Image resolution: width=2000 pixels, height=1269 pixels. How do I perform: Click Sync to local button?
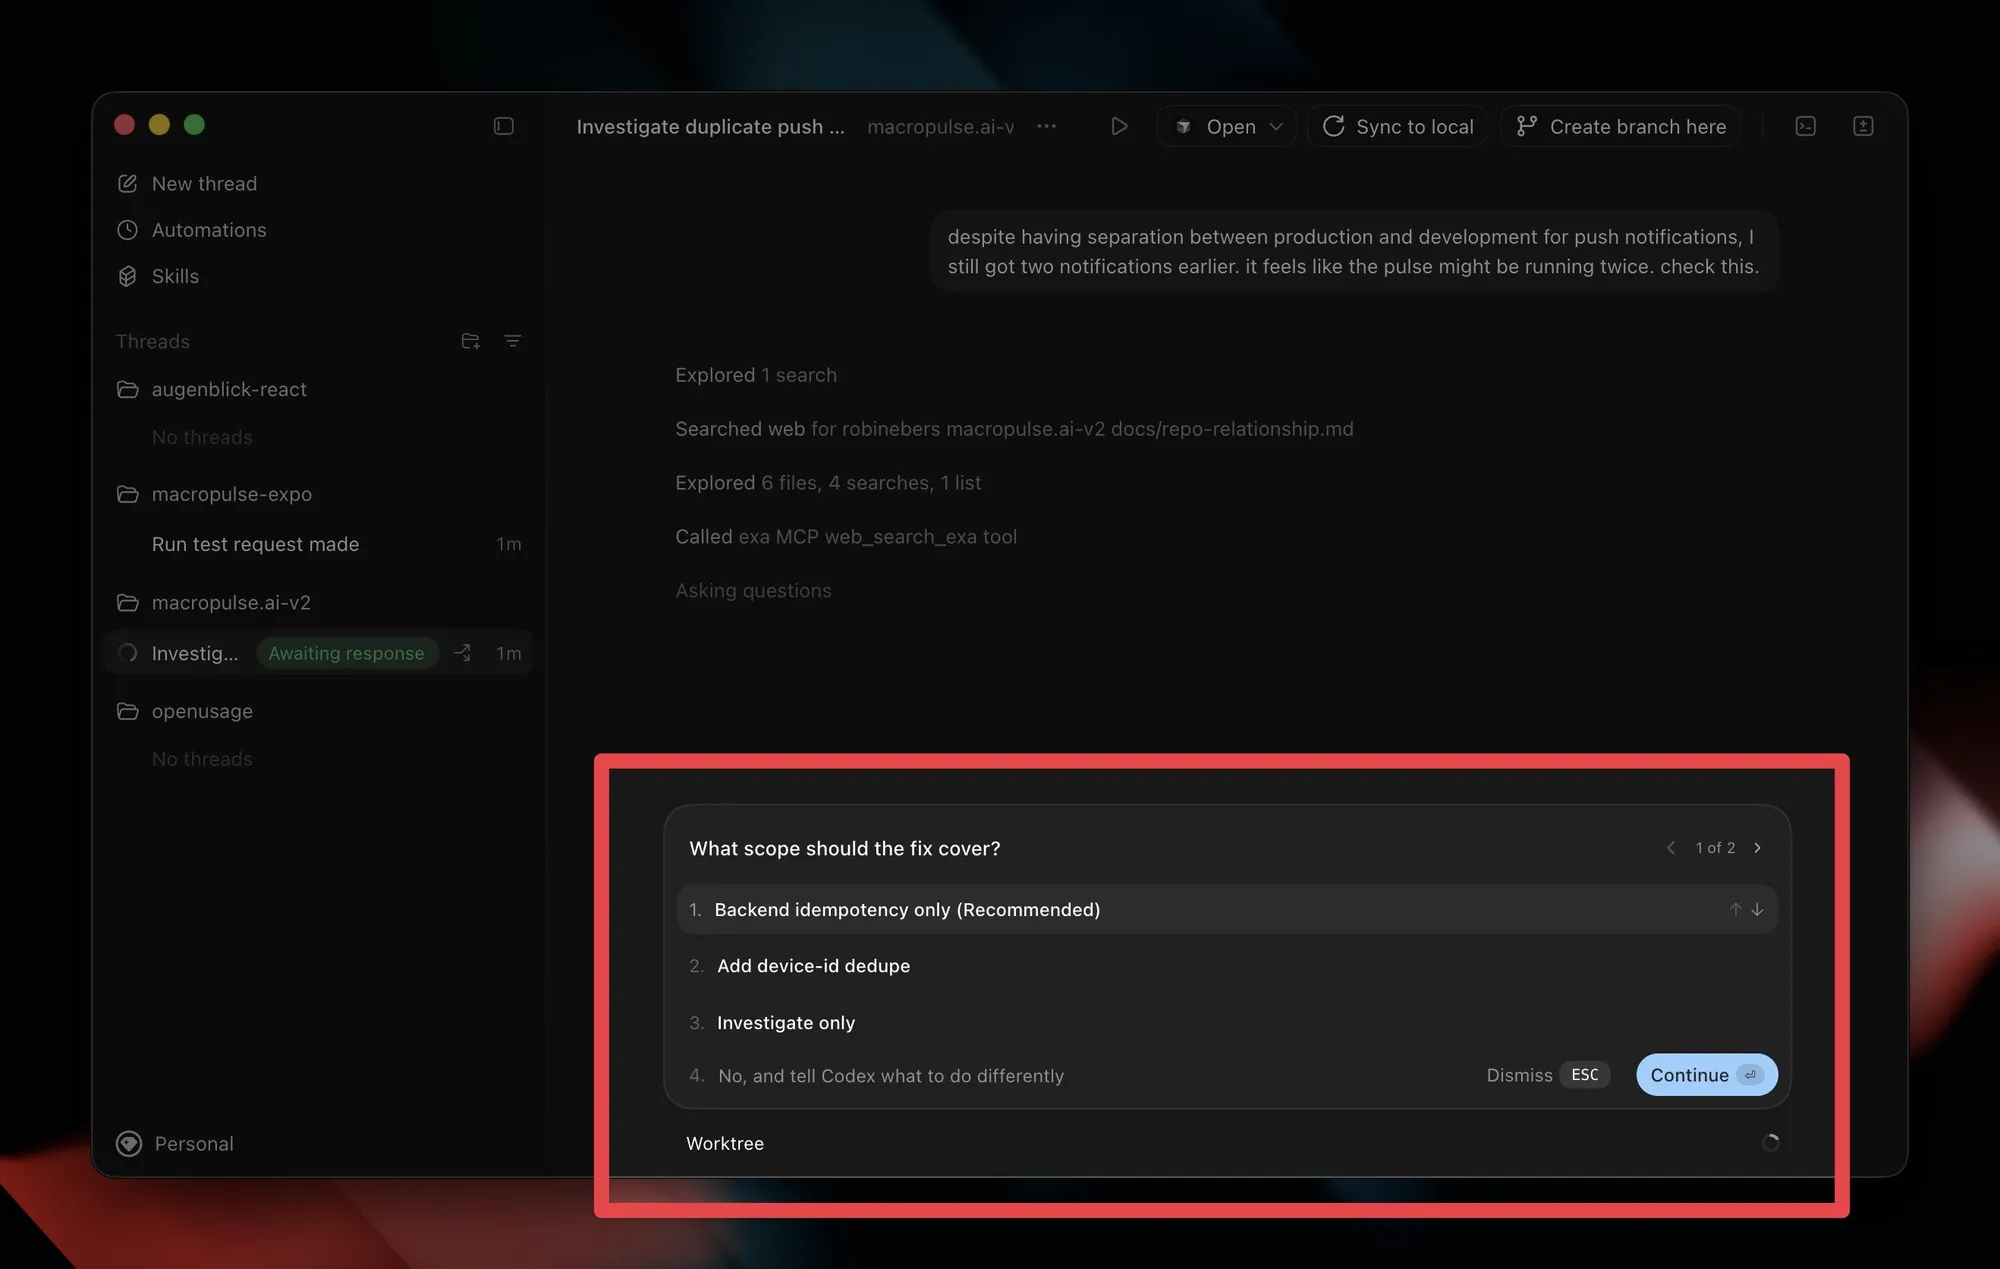pos(1398,126)
